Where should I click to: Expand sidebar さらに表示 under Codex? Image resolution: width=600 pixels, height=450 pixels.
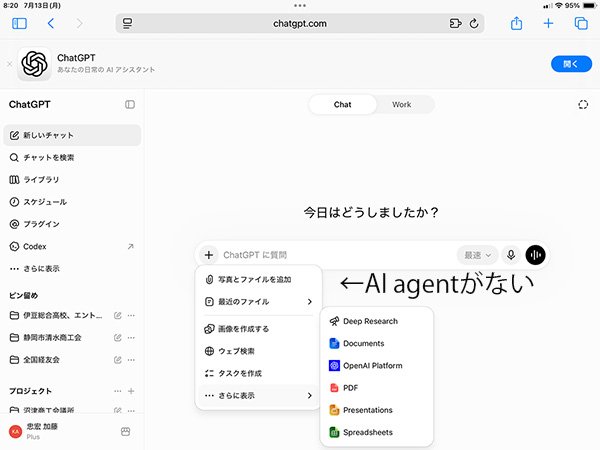coord(72,269)
